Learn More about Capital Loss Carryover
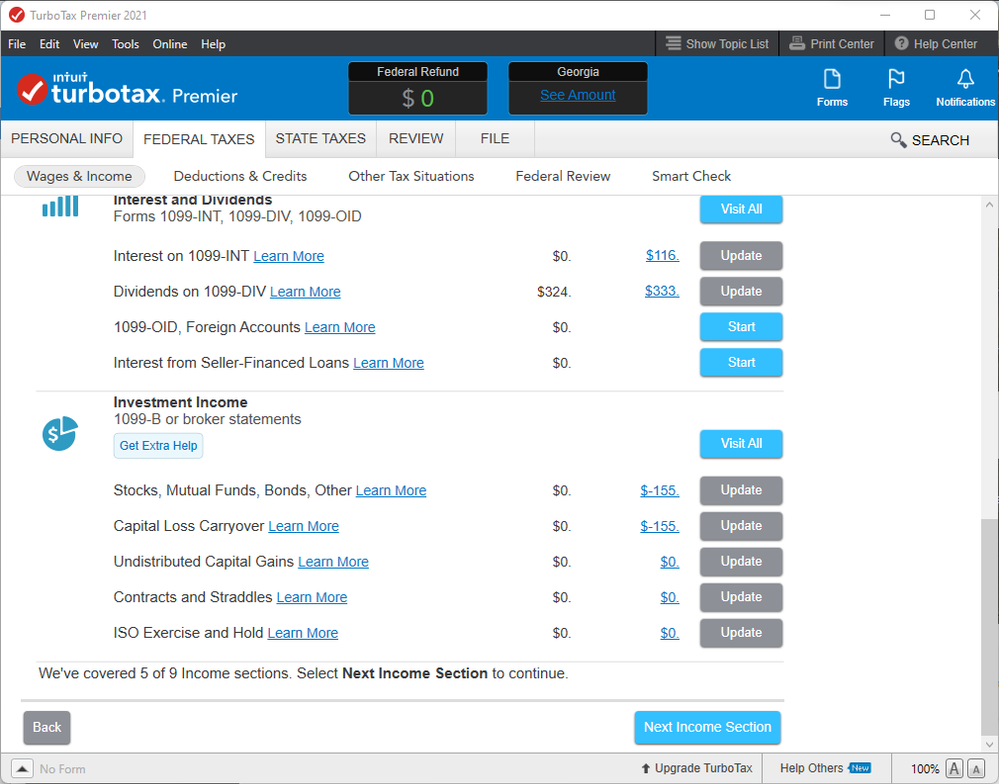This screenshot has height=784, width=999. (303, 526)
